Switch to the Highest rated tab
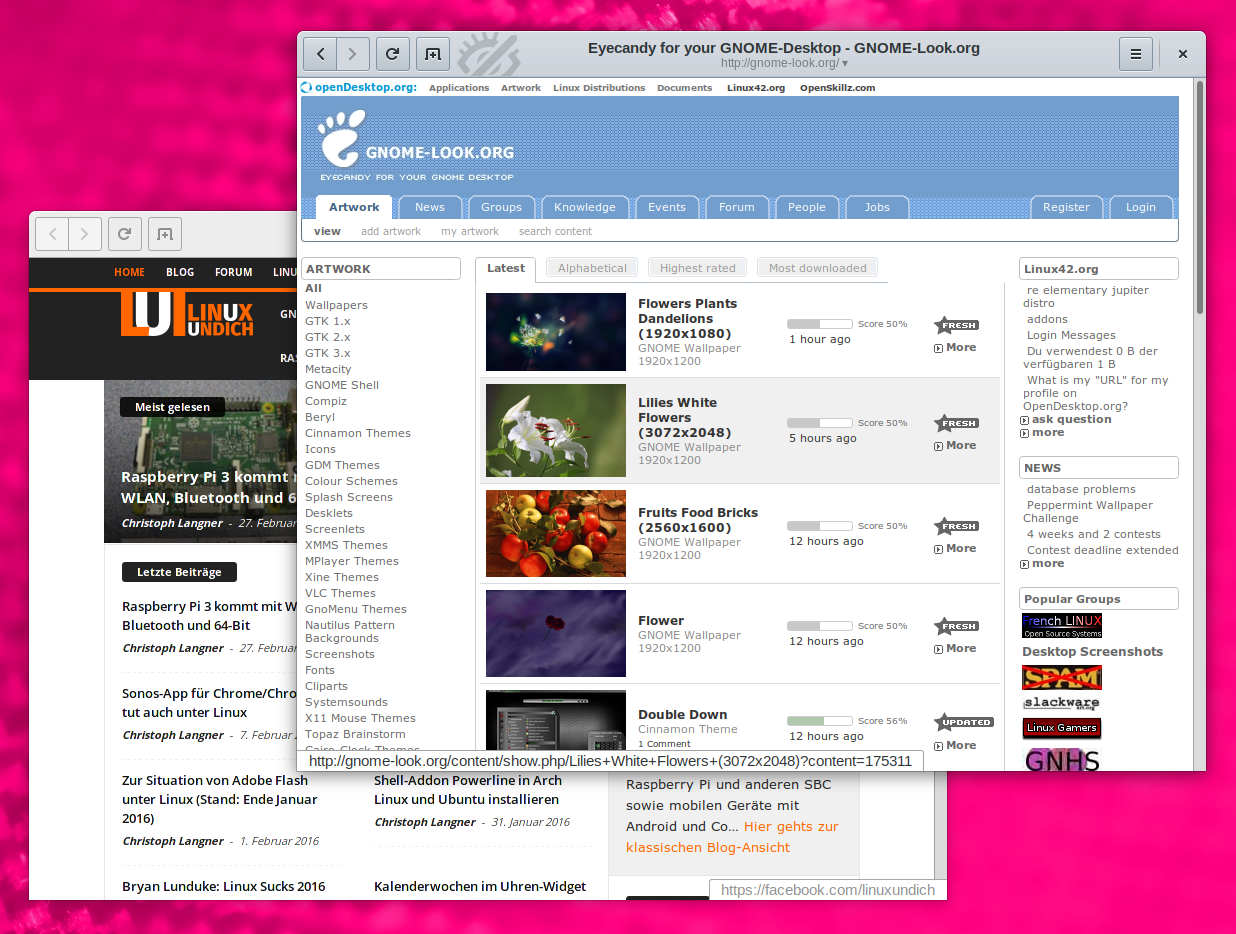The width and height of the screenshot is (1236, 934). (697, 268)
